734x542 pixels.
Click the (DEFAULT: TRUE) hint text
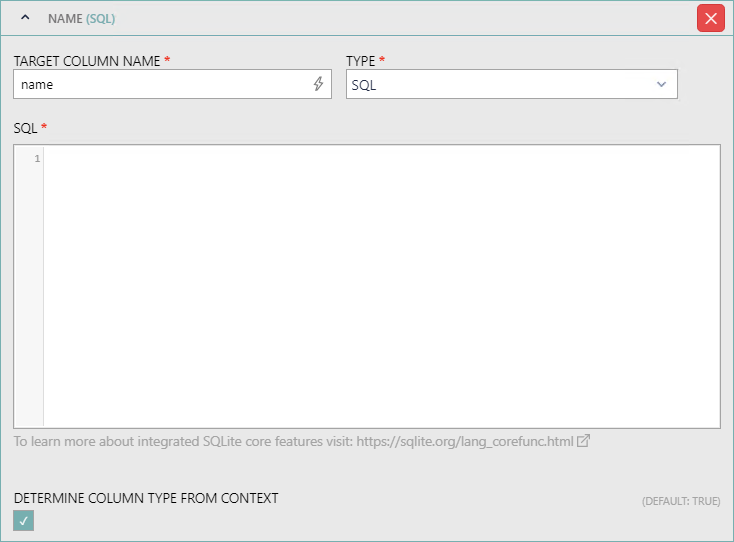(680, 501)
